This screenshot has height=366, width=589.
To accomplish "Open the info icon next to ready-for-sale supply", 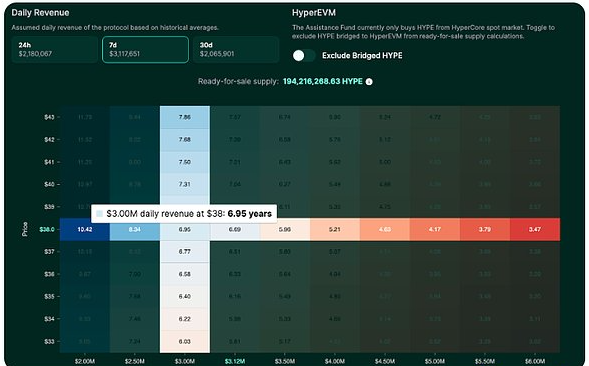I will (x=369, y=82).
